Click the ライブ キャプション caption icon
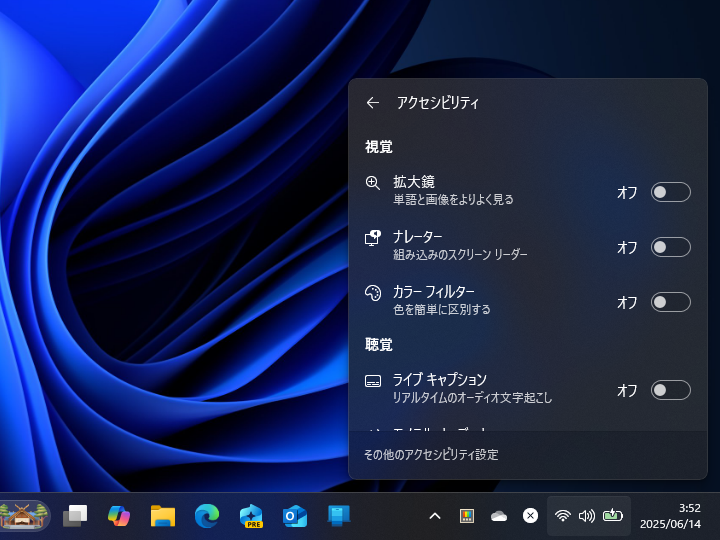Image resolution: width=720 pixels, height=540 pixels. click(373, 381)
